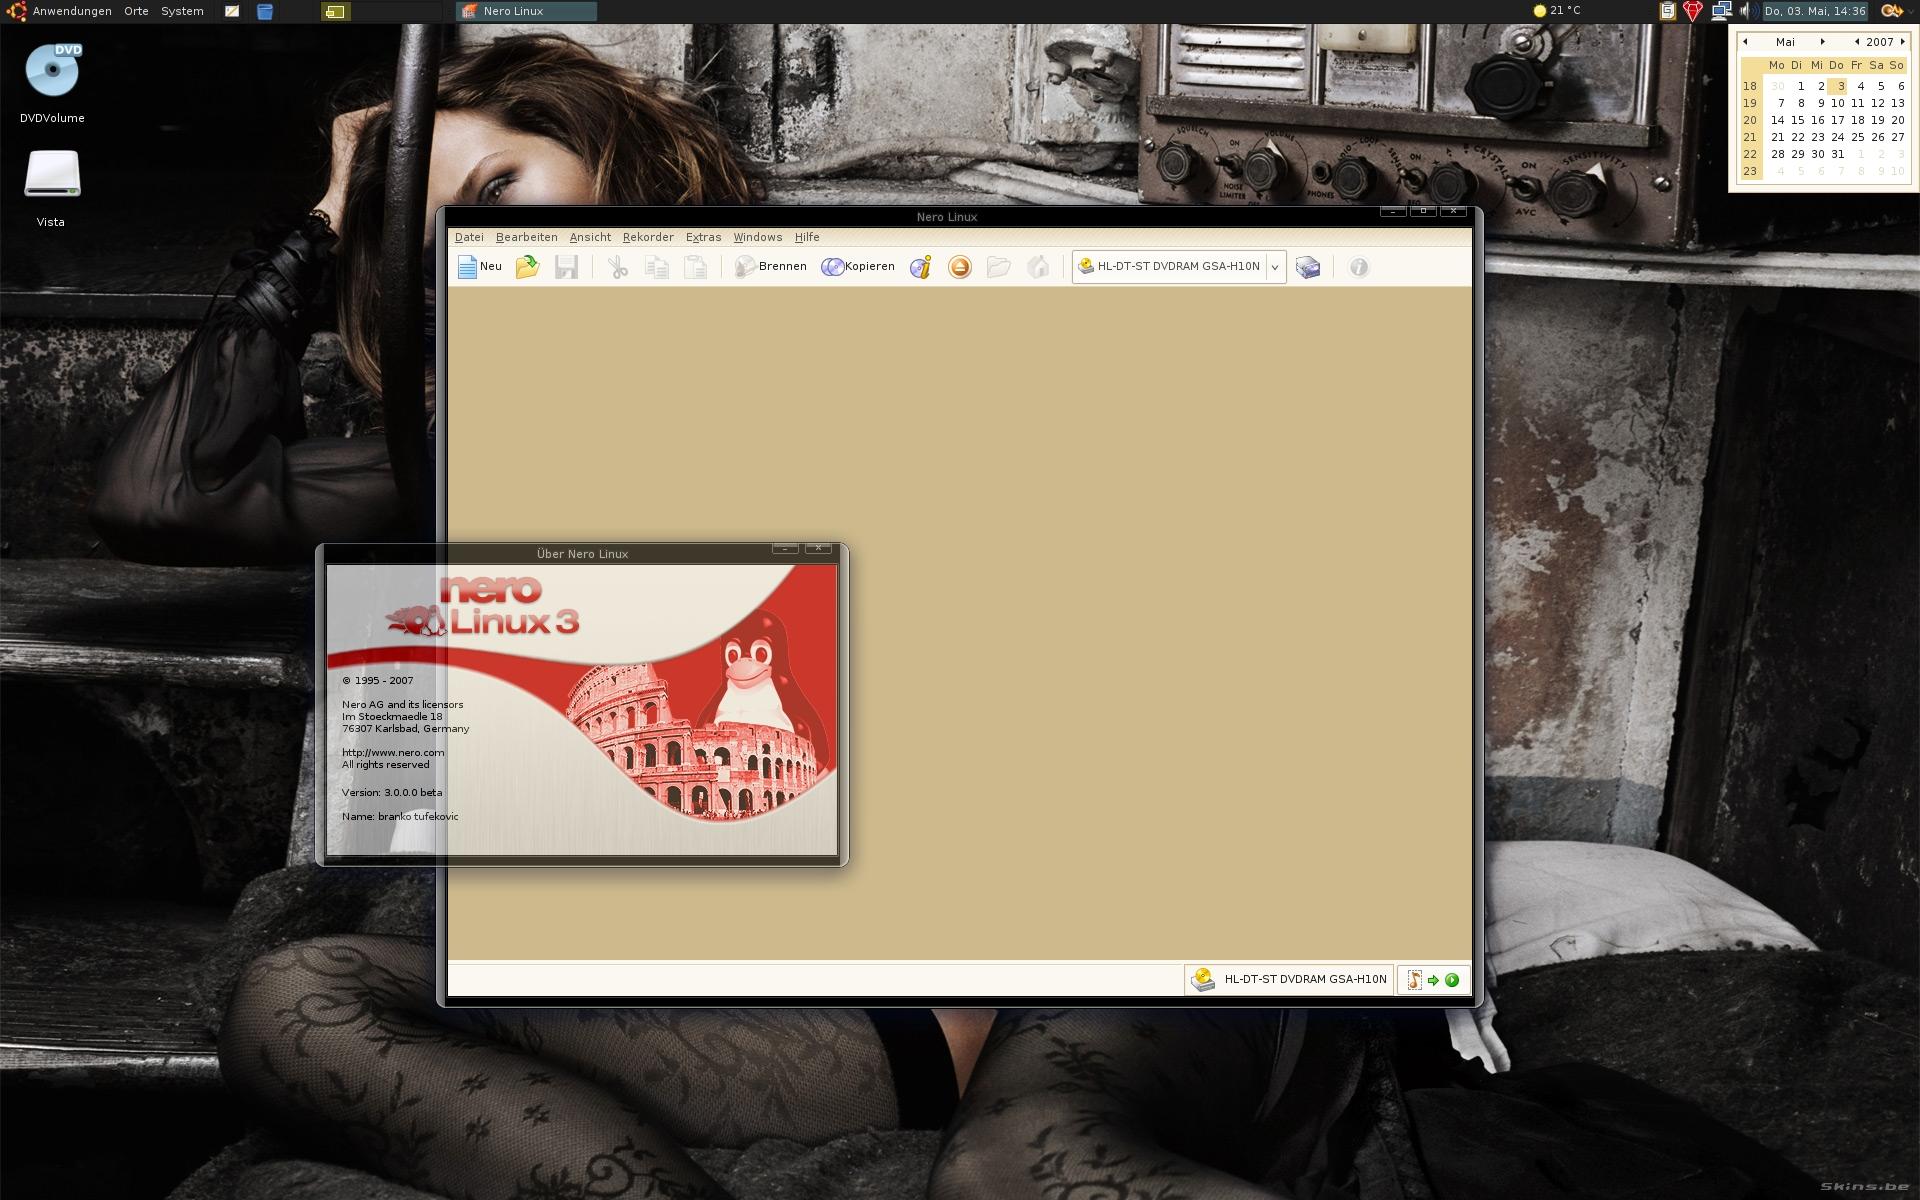Click the save floppy disk icon

567,267
